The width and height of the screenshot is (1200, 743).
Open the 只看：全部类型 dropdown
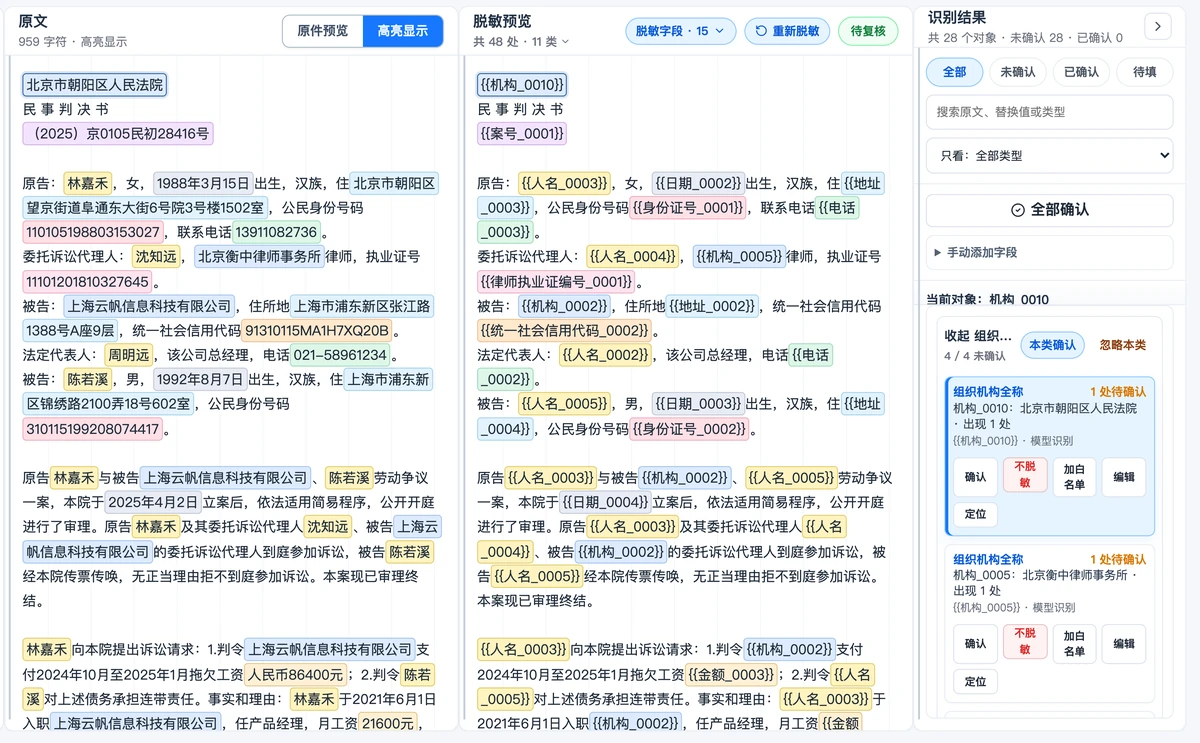click(1049, 156)
